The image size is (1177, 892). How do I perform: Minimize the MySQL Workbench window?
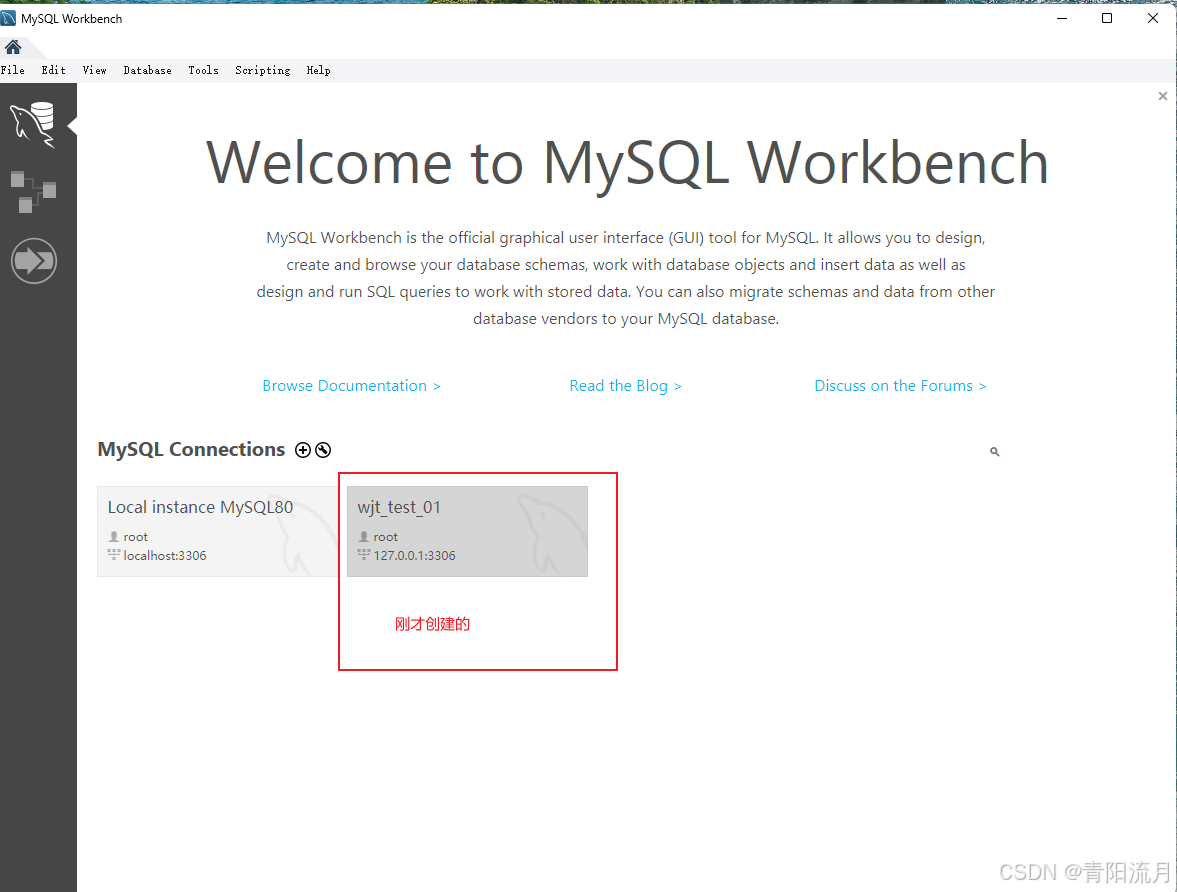pos(1061,18)
